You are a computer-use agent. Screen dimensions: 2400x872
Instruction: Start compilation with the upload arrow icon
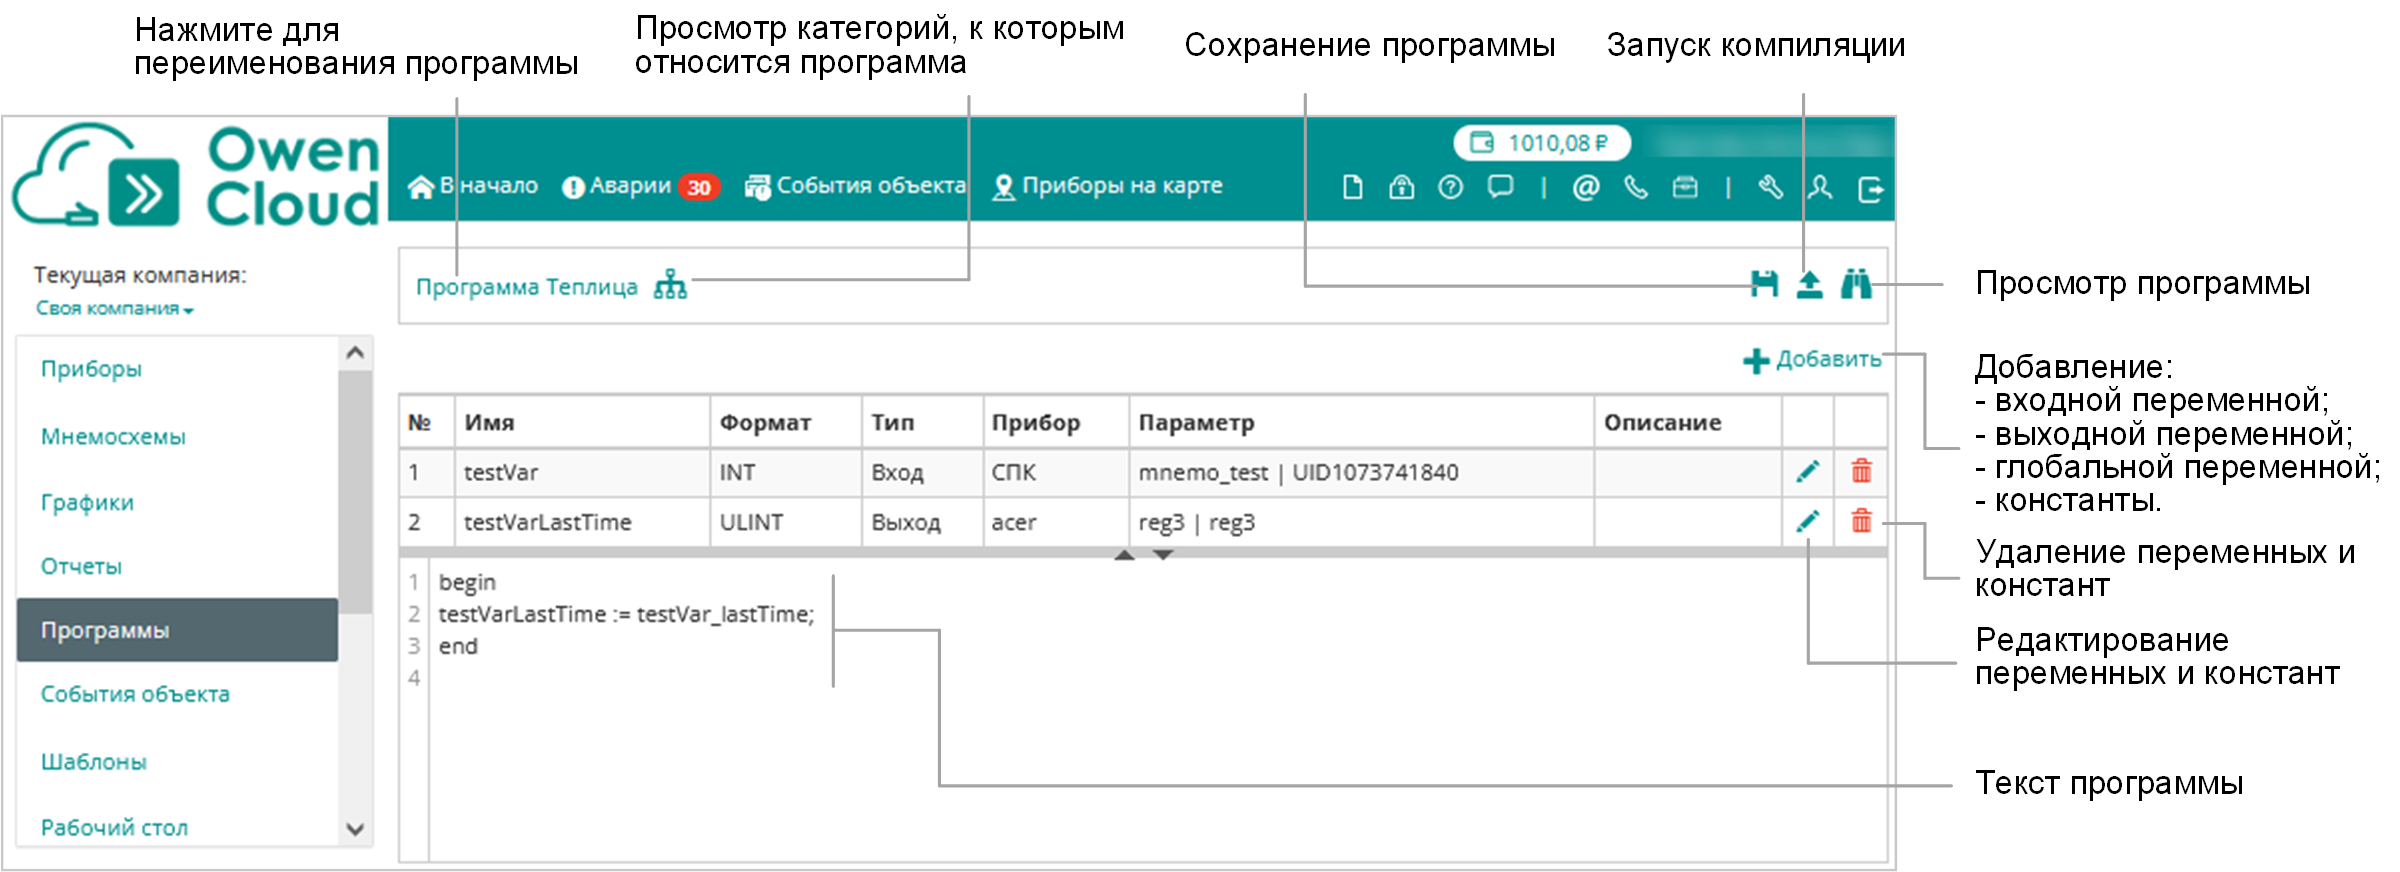(1809, 285)
